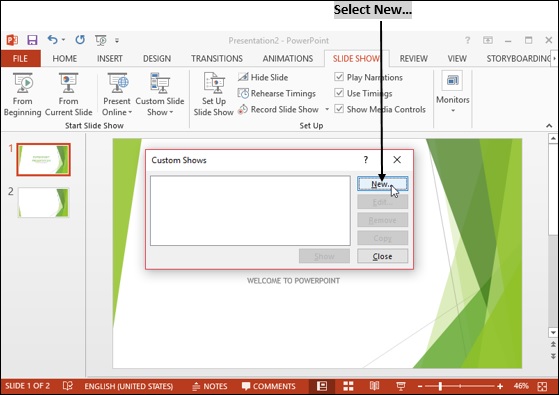Switch to the ANIMATIONS tab

click(x=288, y=58)
